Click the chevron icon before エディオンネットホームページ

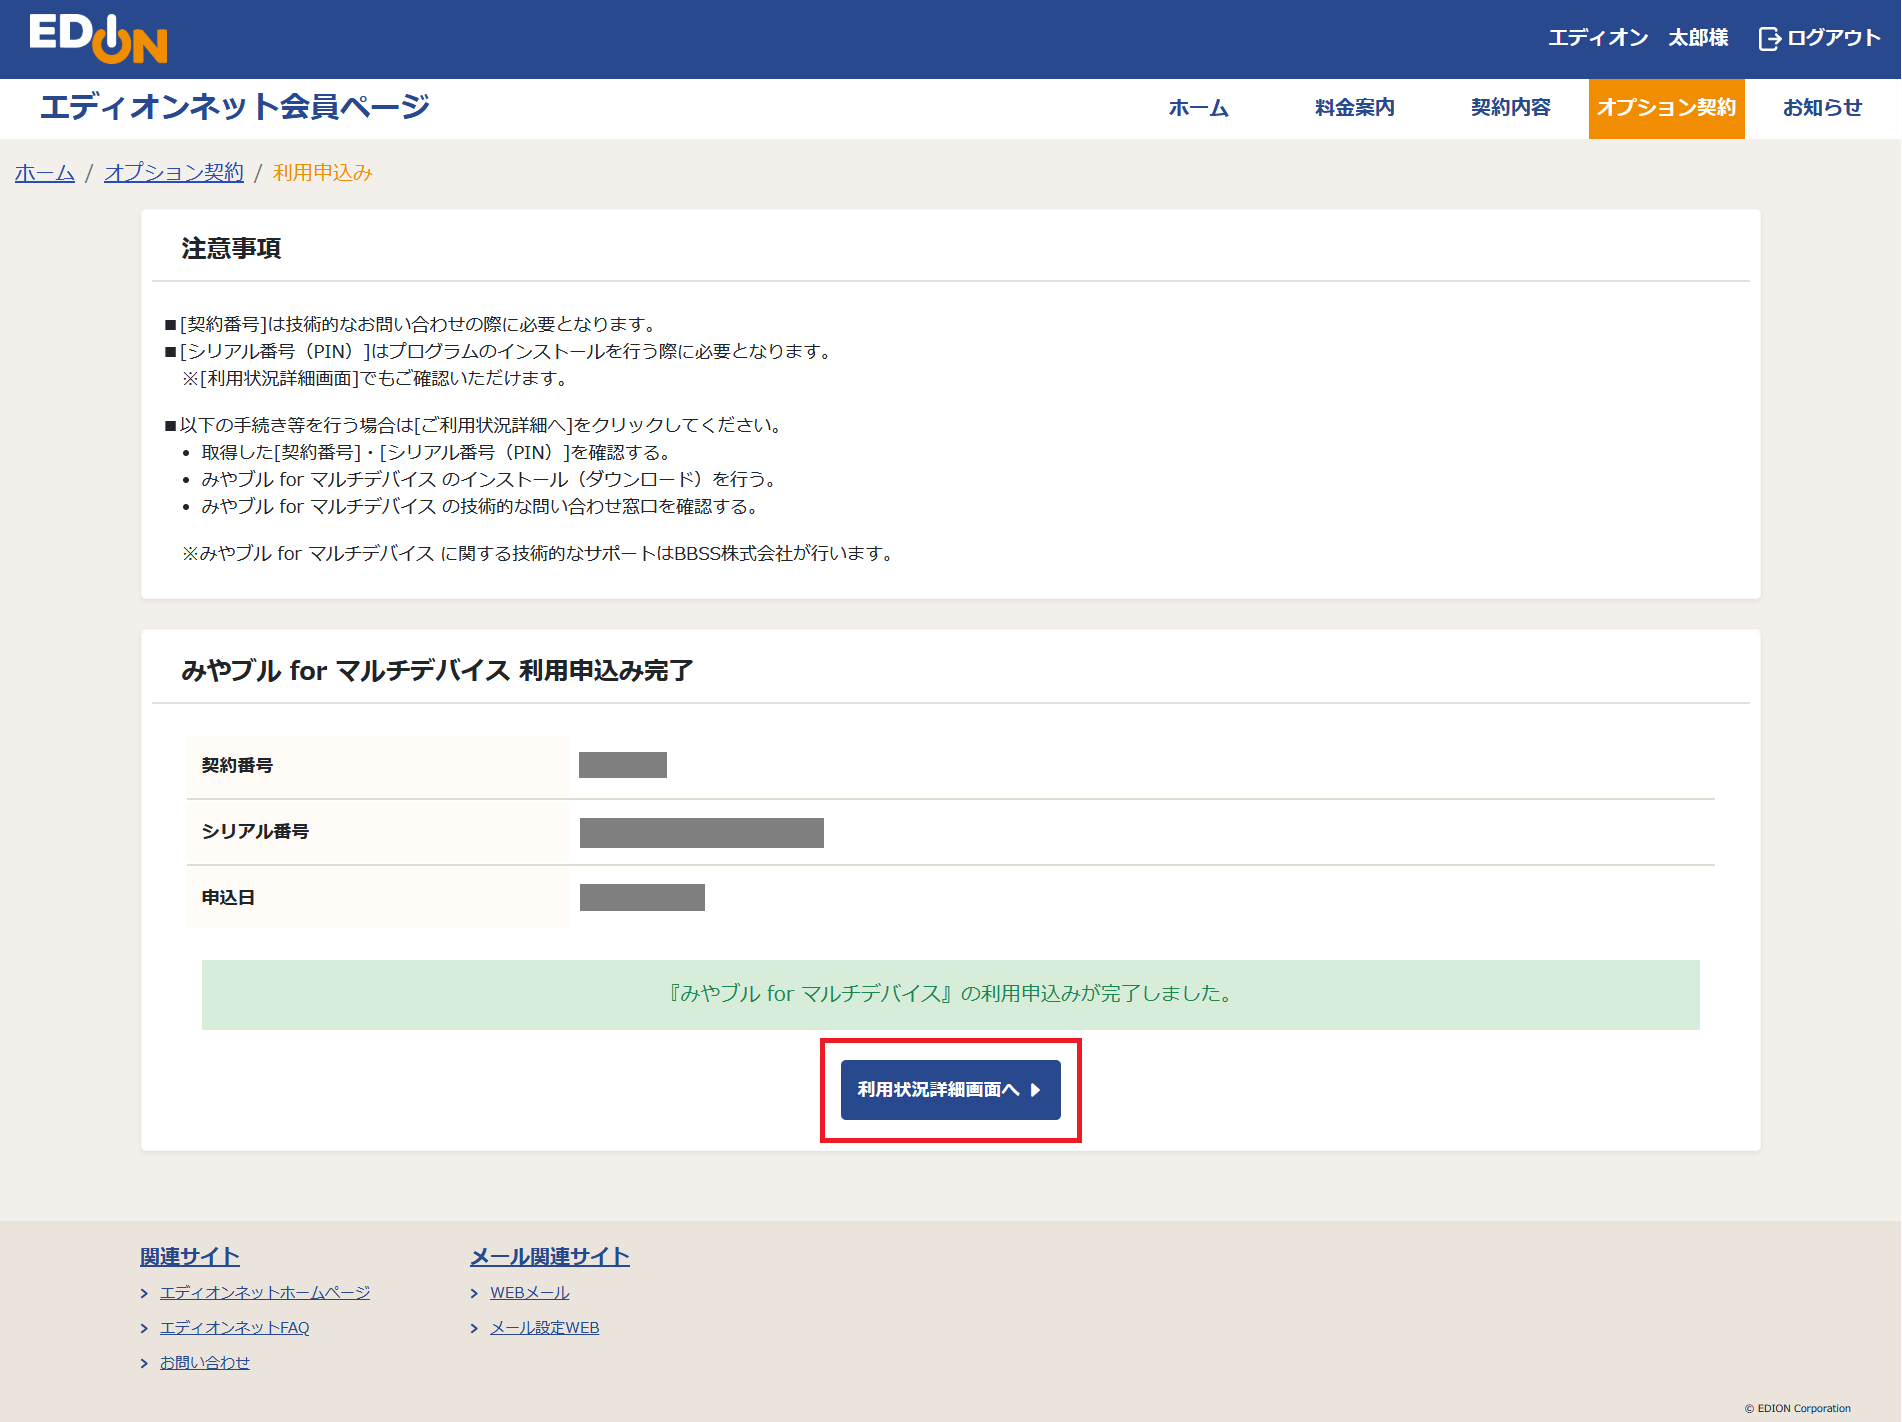[144, 1292]
